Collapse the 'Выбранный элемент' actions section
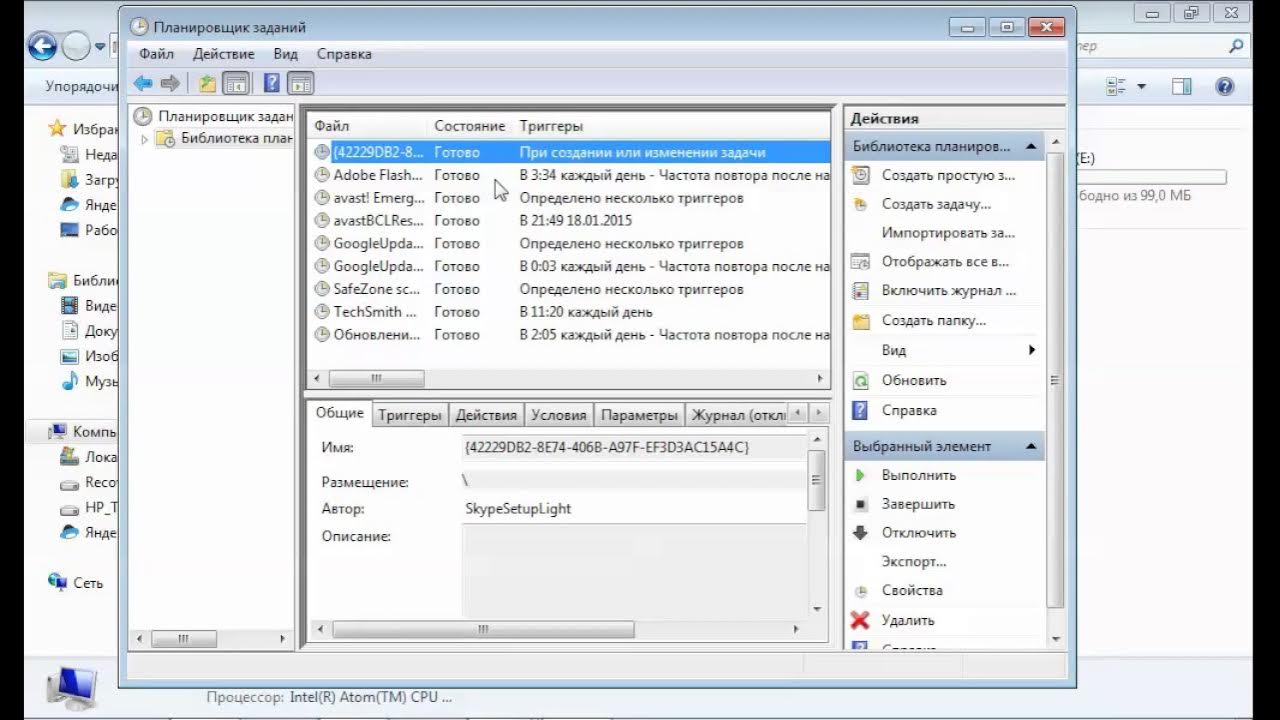 click(x=1031, y=446)
